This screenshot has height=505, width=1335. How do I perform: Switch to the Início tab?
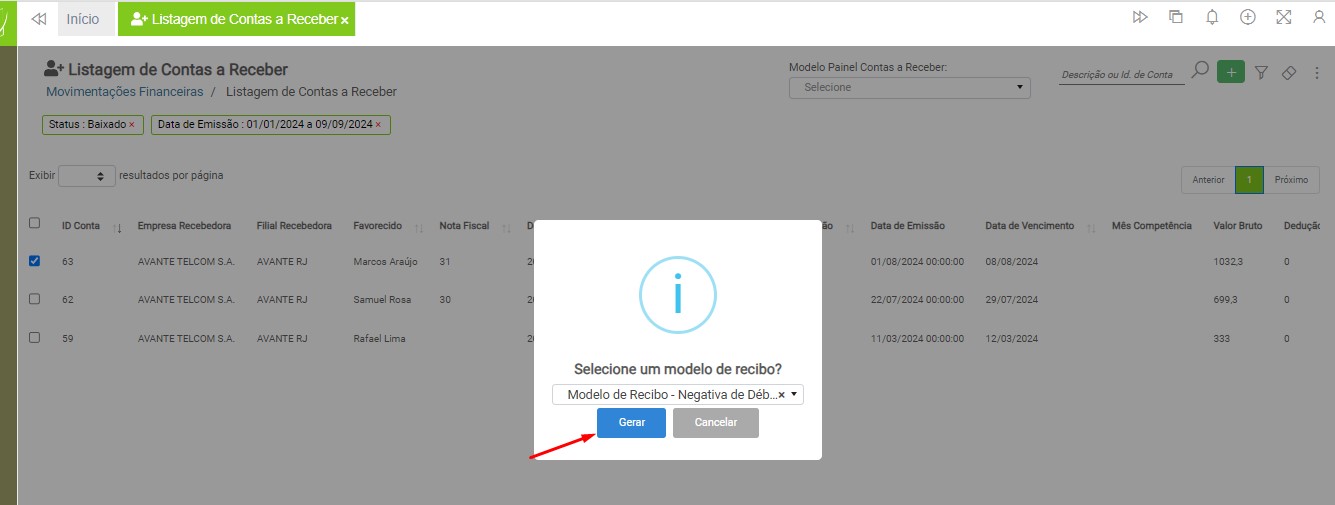(83, 19)
